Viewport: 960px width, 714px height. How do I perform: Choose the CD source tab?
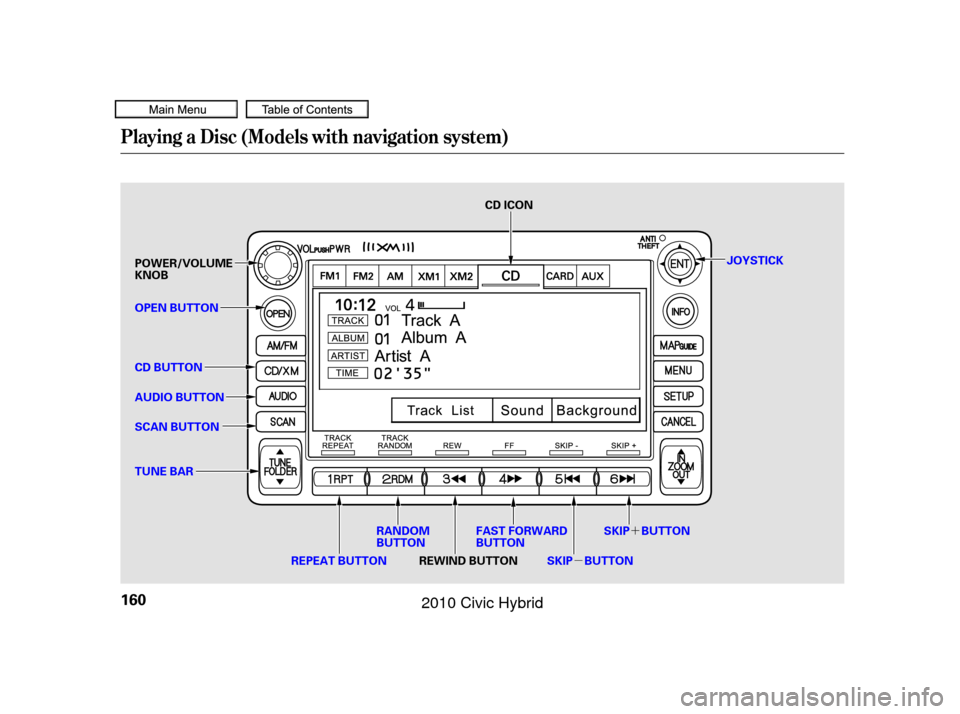(511, 276)
